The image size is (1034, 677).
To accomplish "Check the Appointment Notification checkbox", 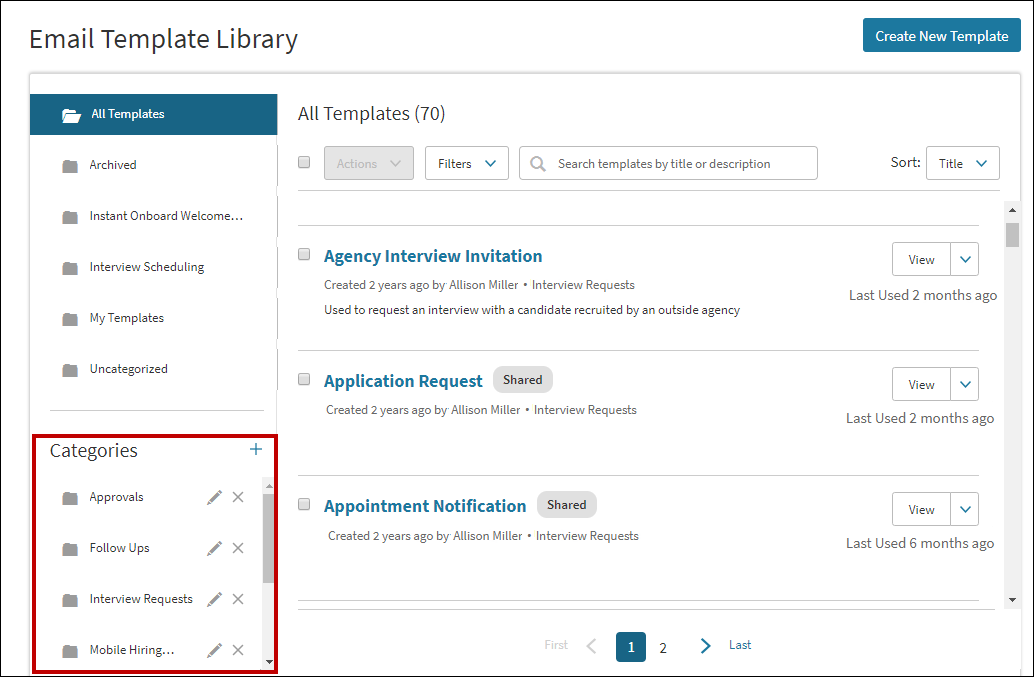I will [x=304, y=504].
